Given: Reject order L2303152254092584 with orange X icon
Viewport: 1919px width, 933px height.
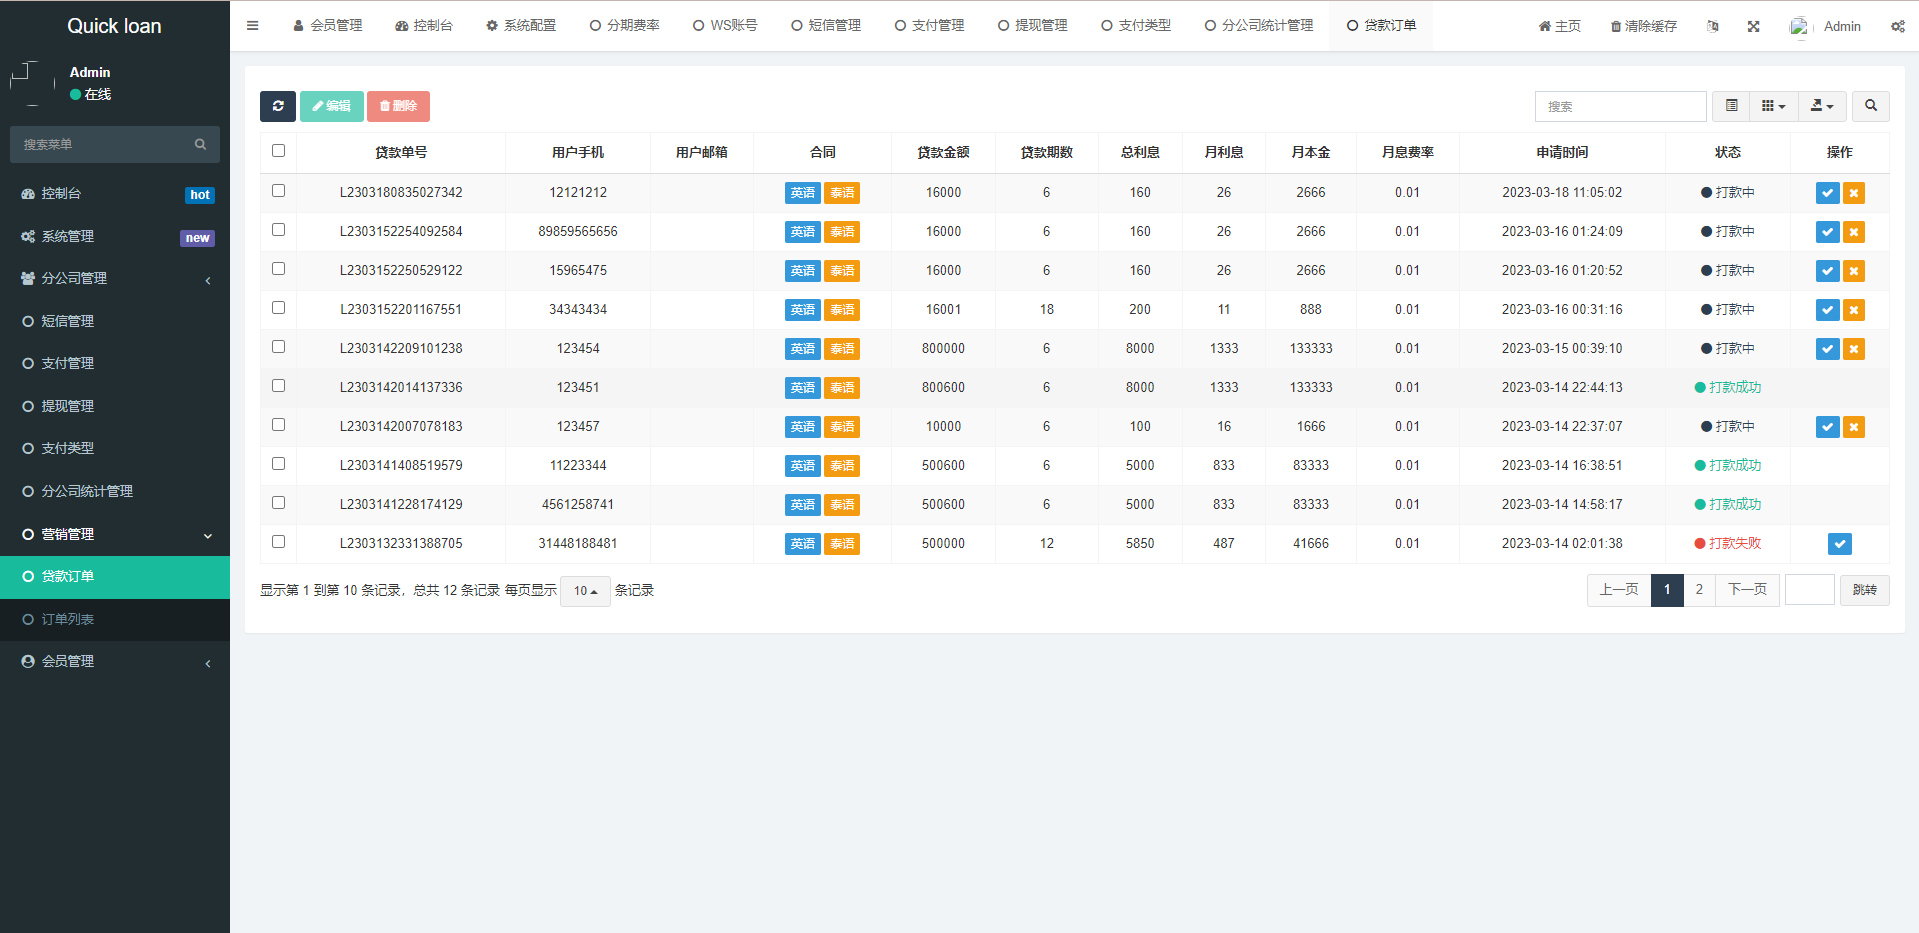Looking at the screenshot, I should click(1854, 232).
